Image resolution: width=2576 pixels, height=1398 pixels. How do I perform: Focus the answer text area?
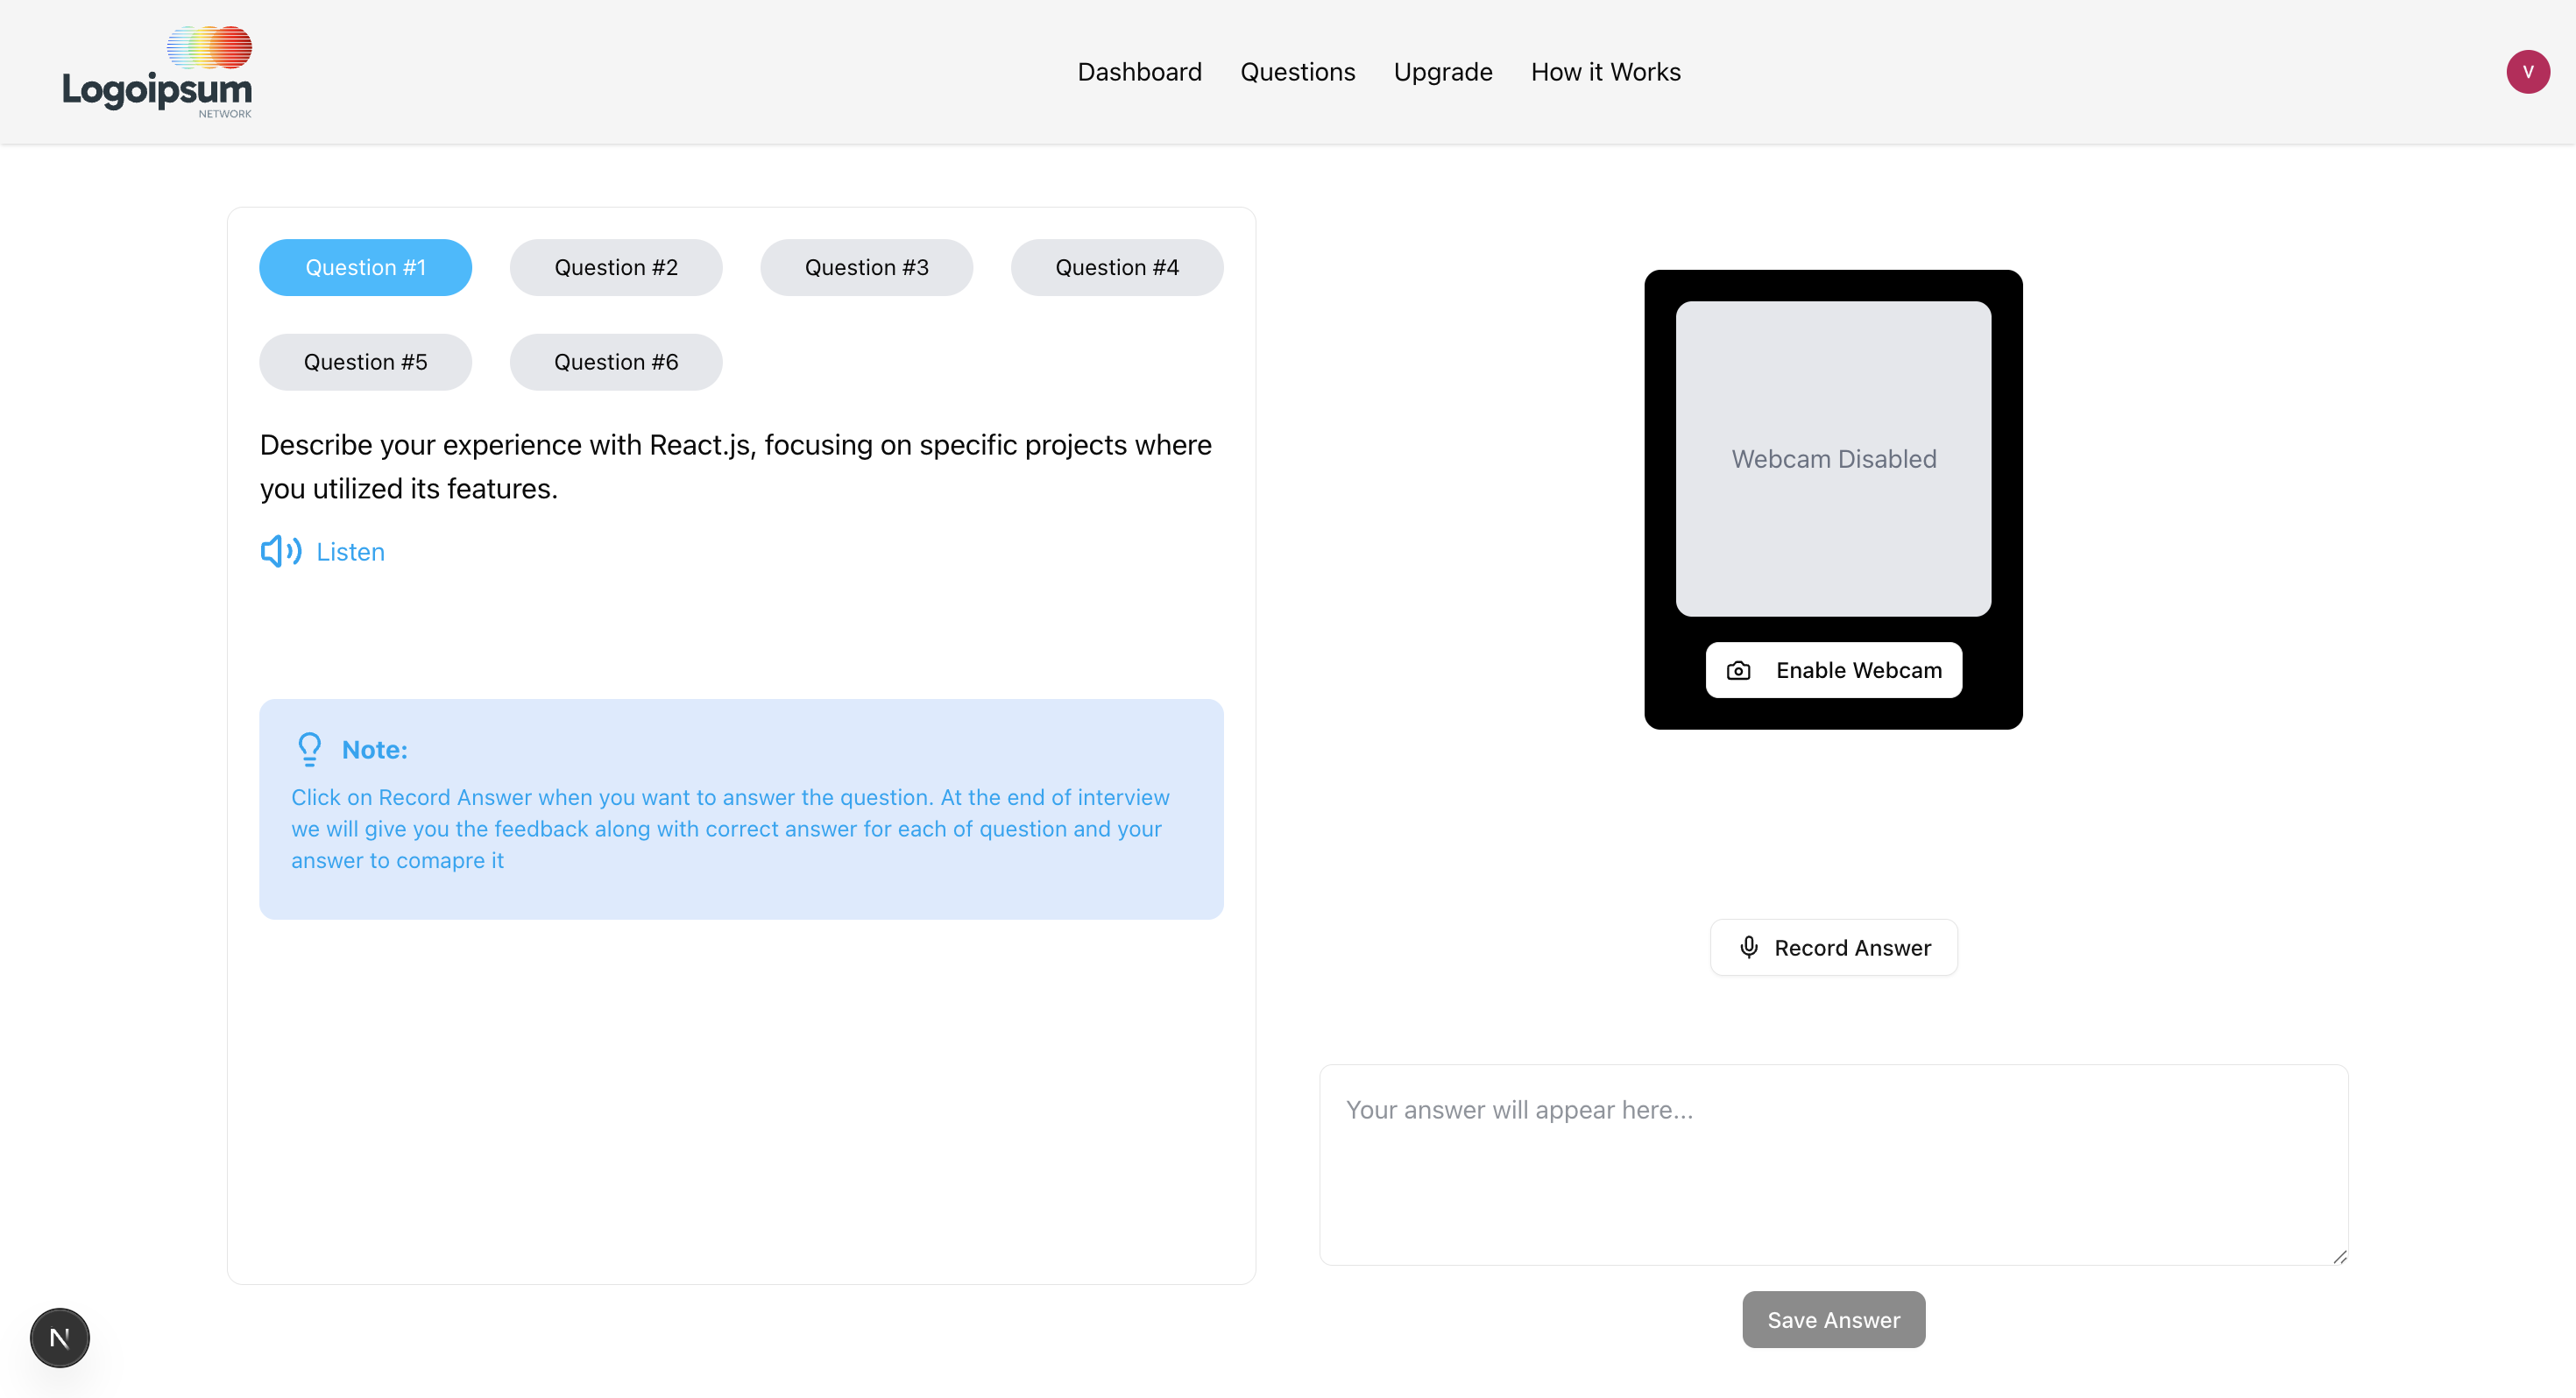(1833, 1164)
